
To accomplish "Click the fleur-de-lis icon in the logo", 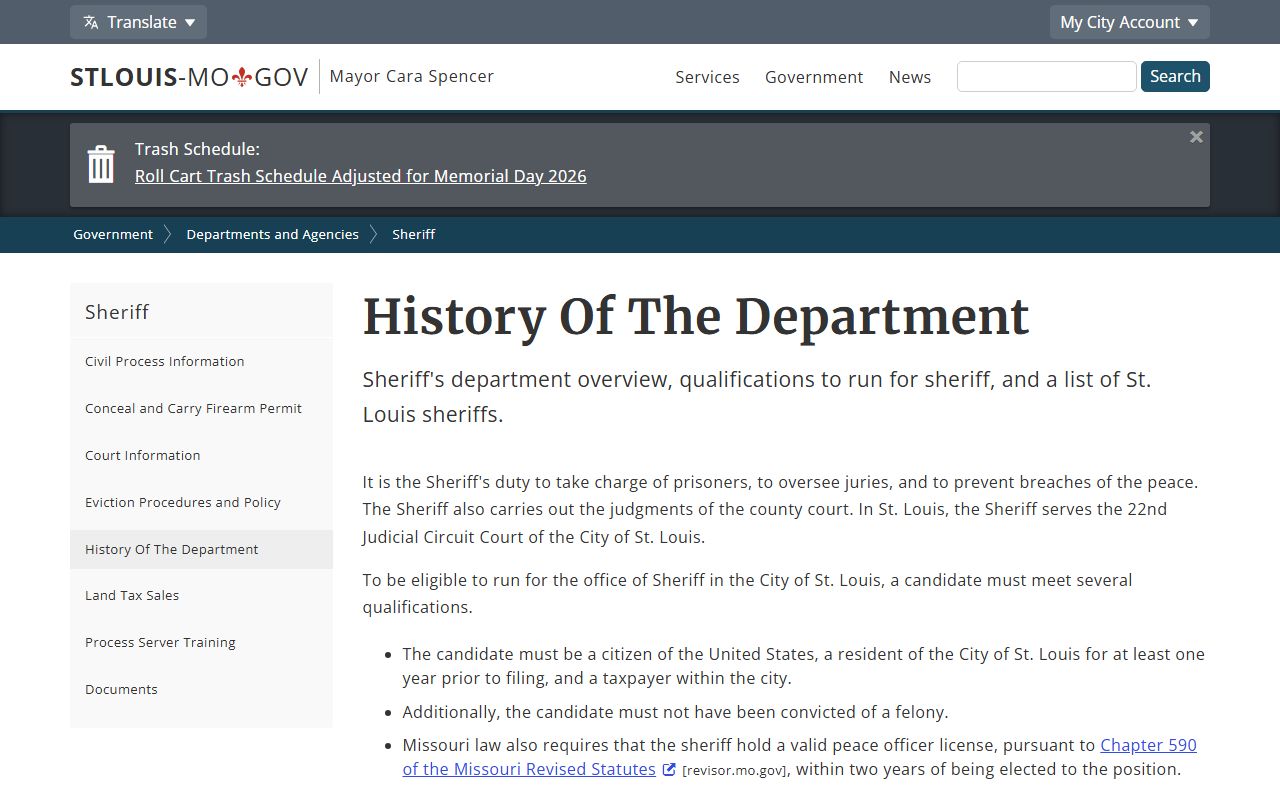I will (241, 77).
